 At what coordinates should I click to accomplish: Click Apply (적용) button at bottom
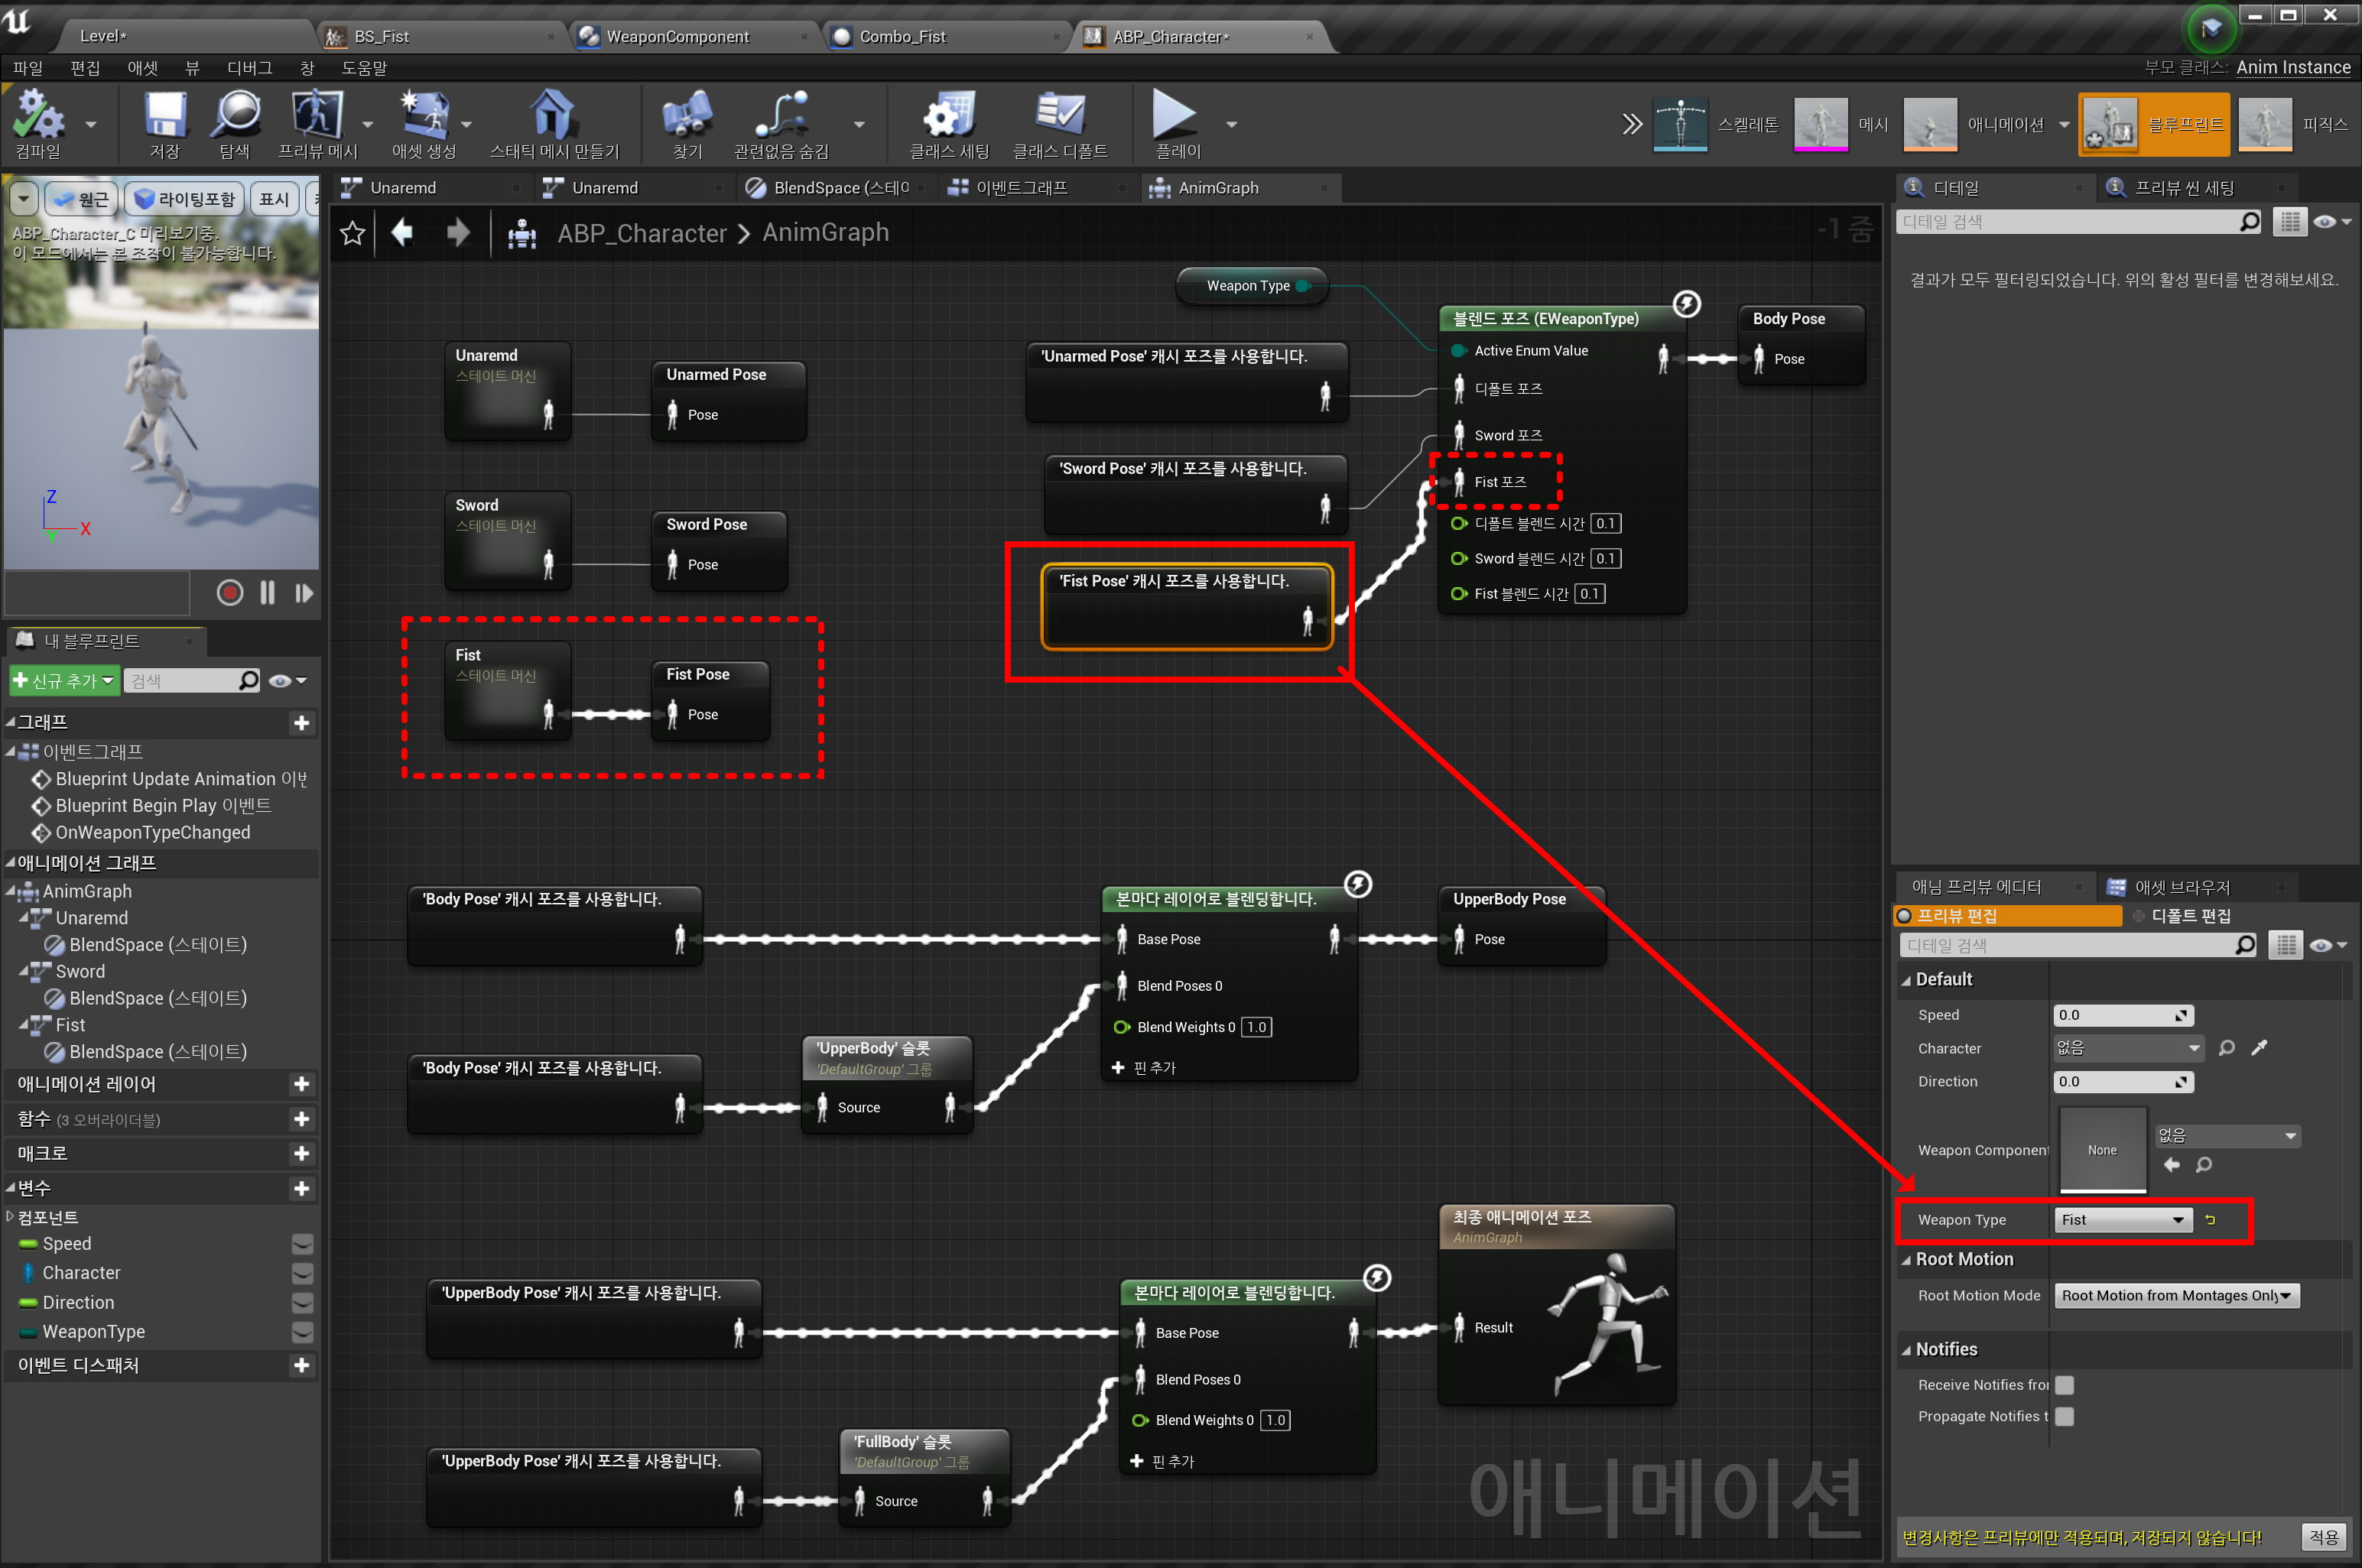pos(2324,1537)
